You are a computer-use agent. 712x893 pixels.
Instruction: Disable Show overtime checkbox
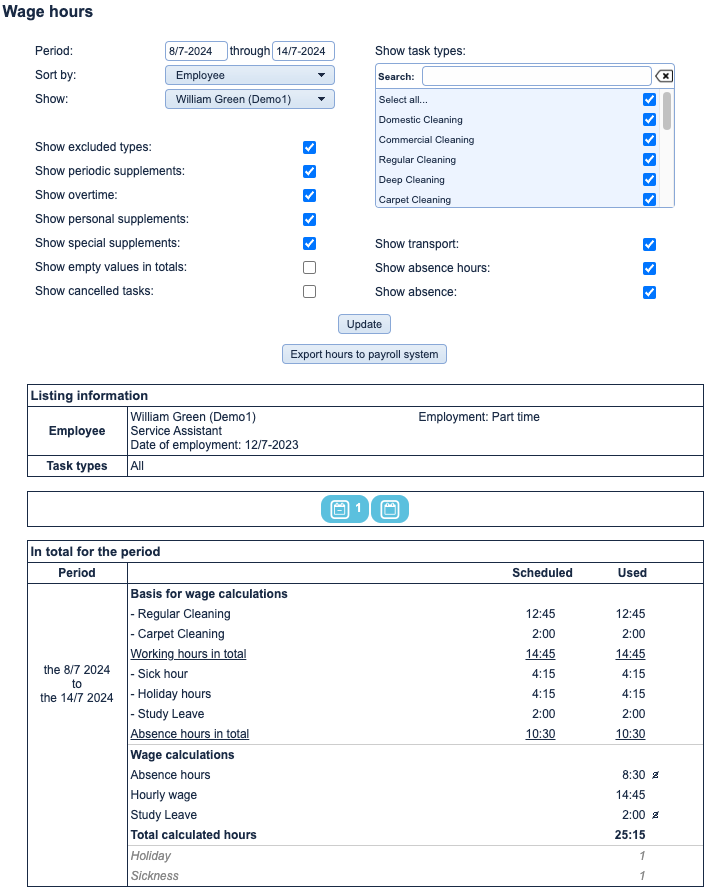tap(309, 195)
